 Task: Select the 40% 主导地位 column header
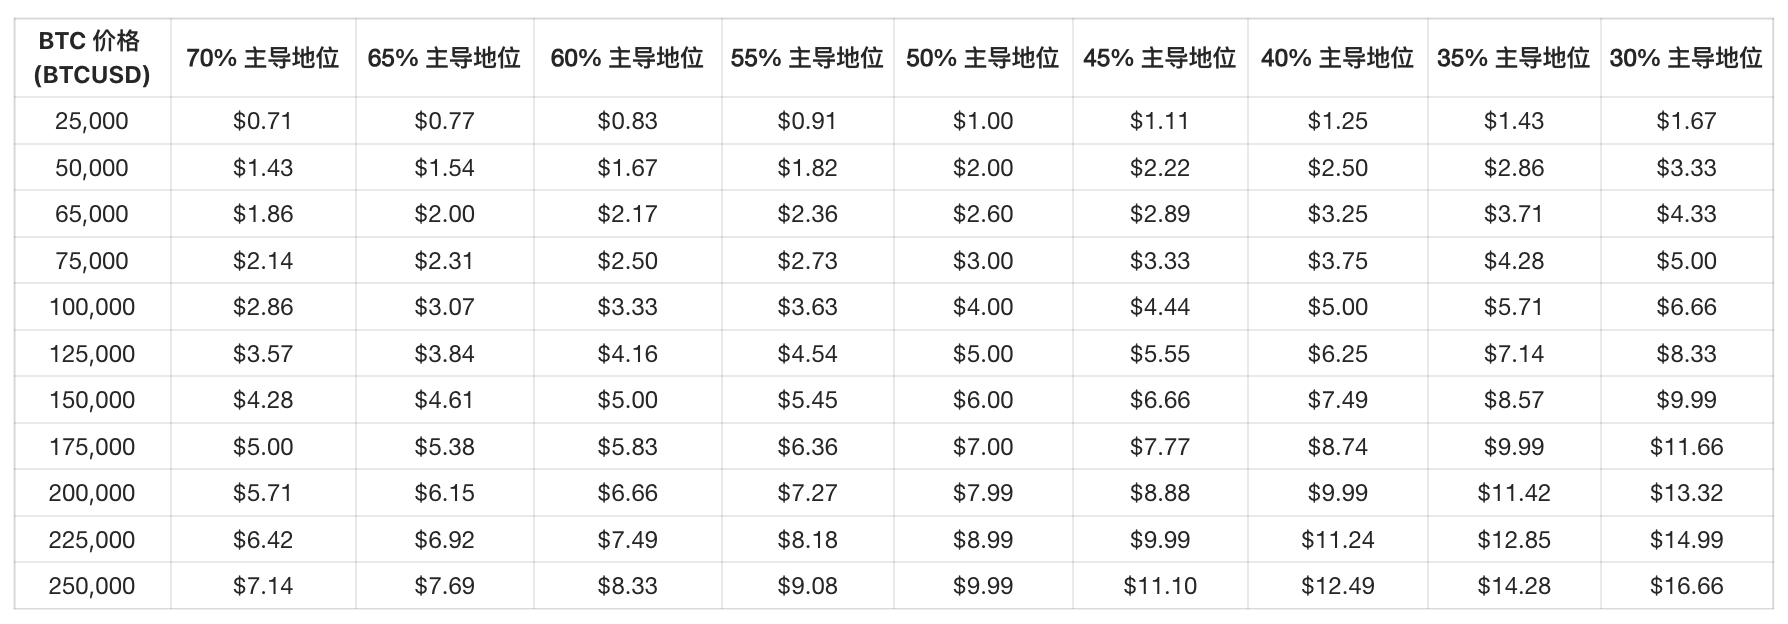pos(1337,58)
